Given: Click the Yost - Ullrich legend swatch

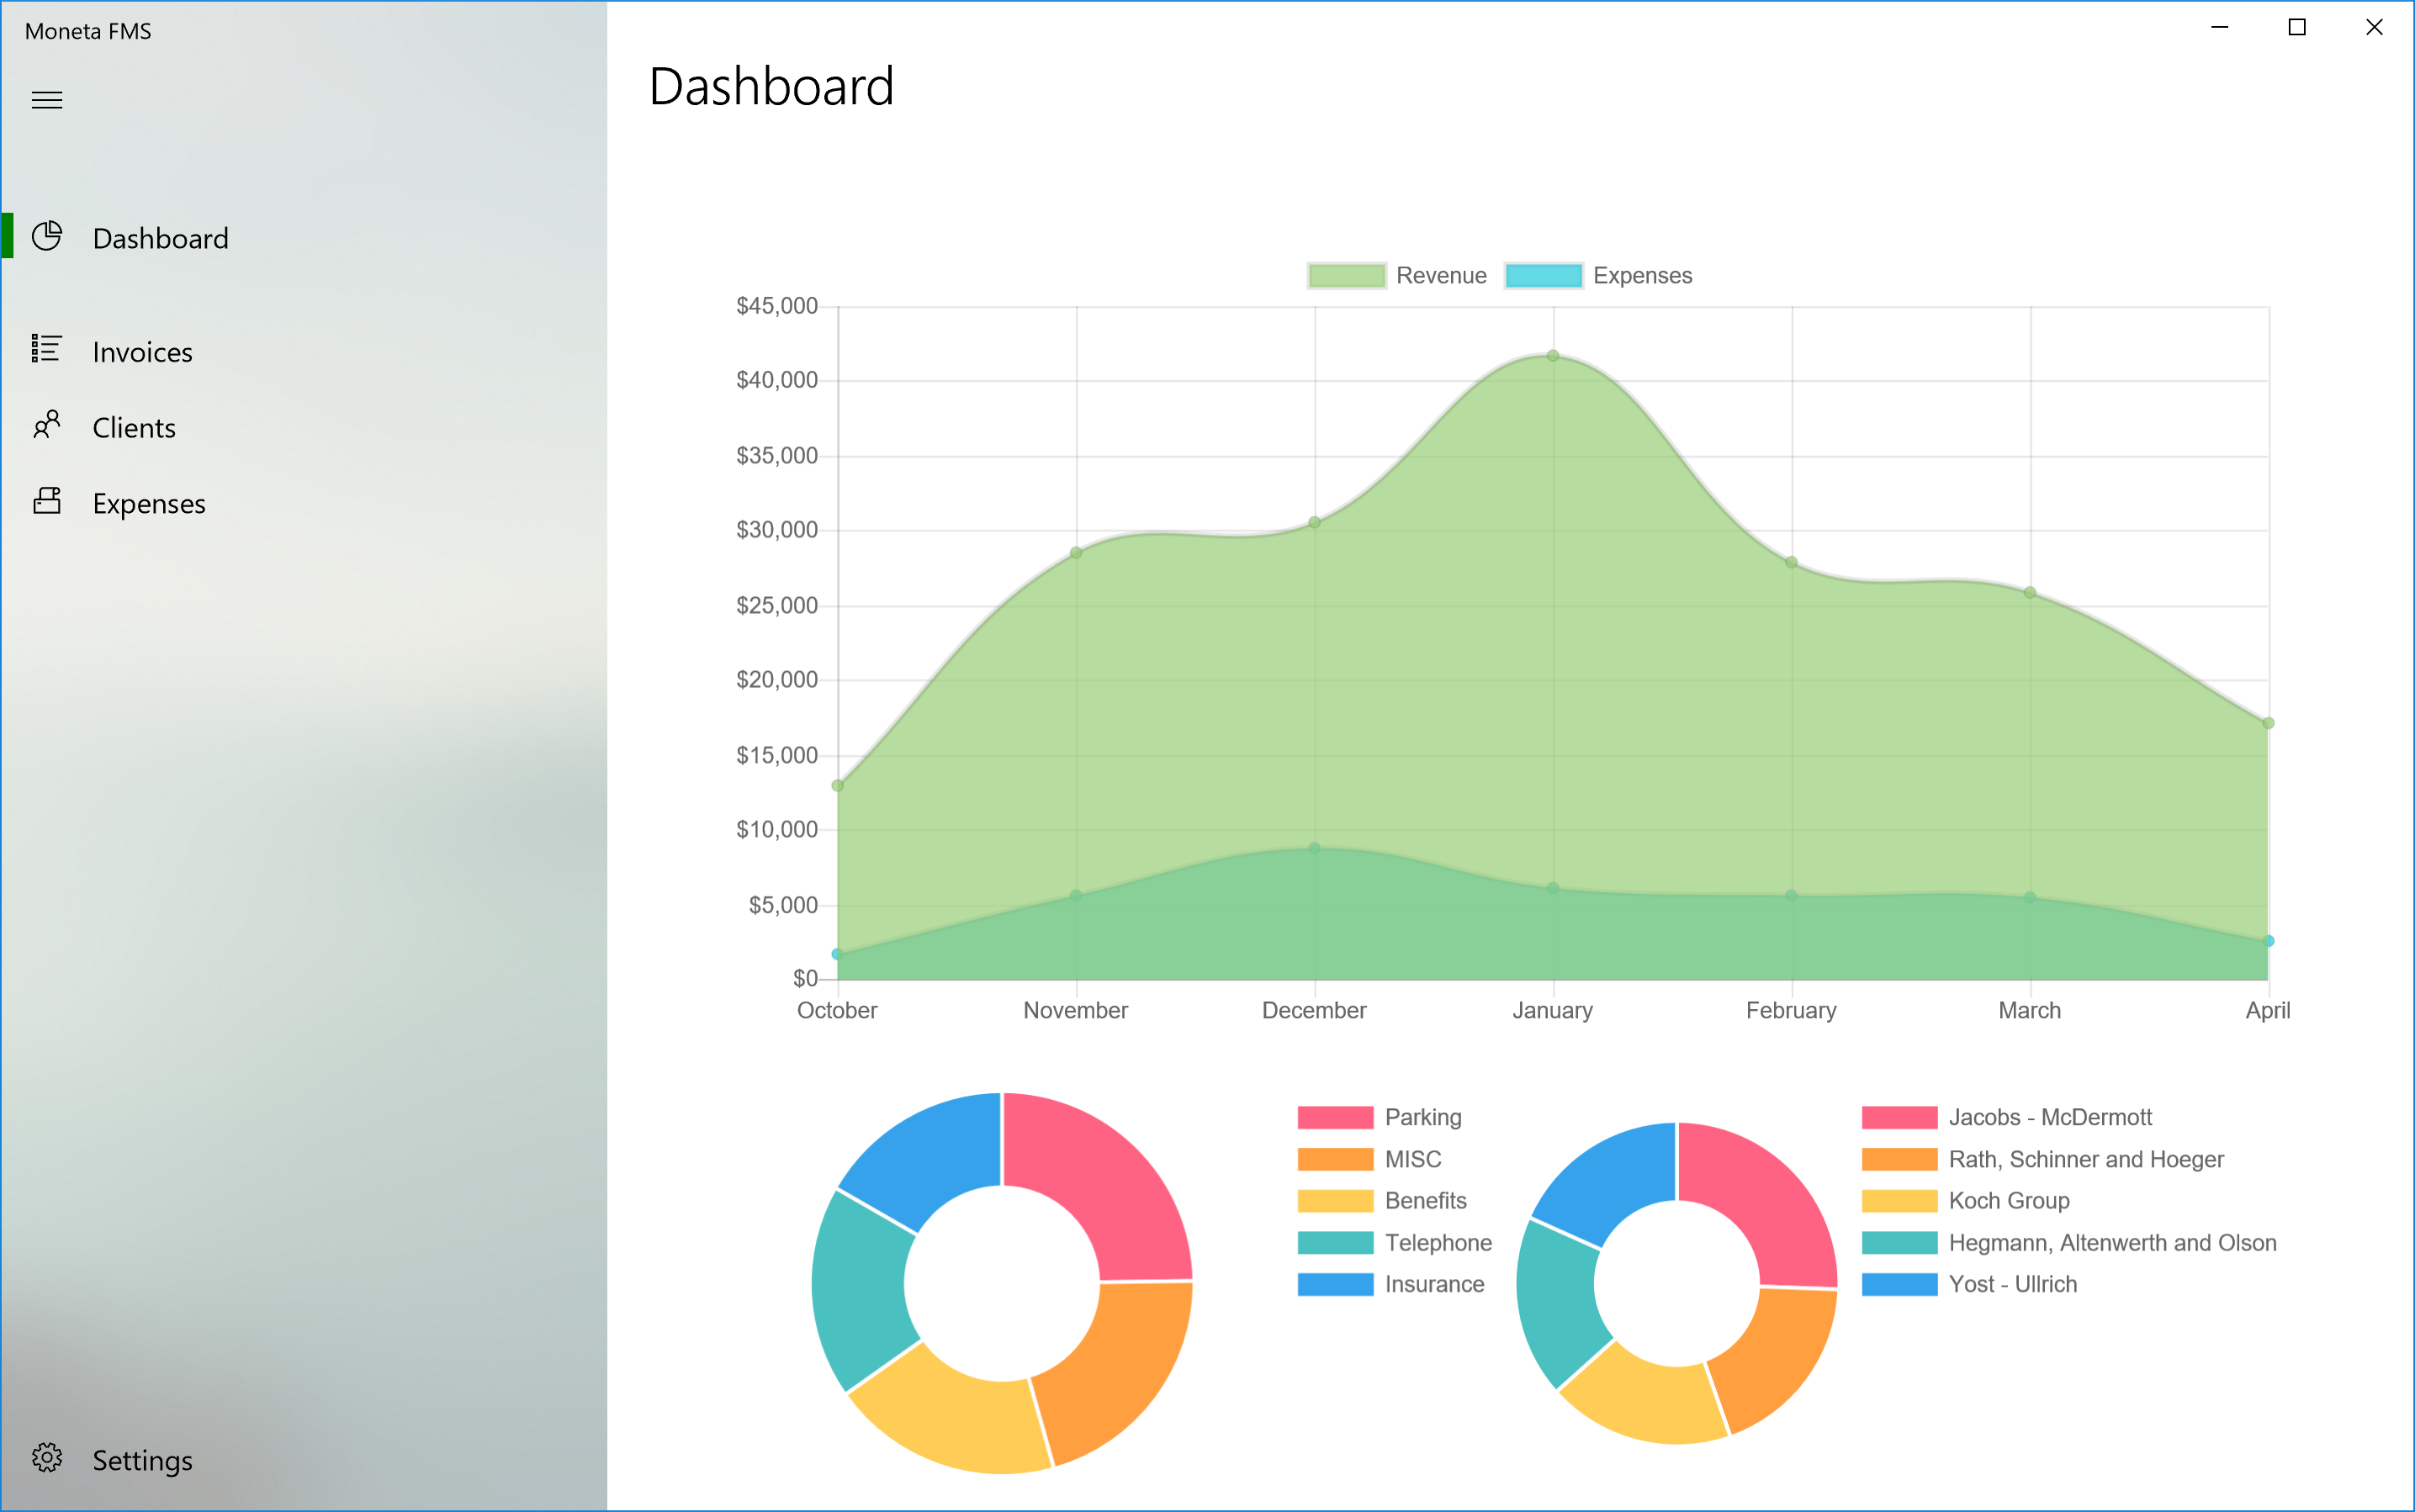Looking at the screenshot, I should (x=1899, y=1284).
